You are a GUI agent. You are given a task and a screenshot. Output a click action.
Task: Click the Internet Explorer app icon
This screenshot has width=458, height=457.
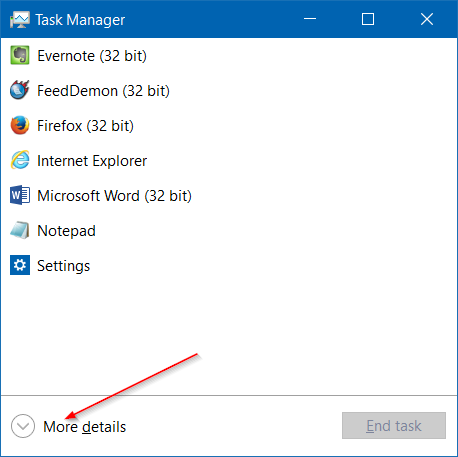[x=20, y=160]
